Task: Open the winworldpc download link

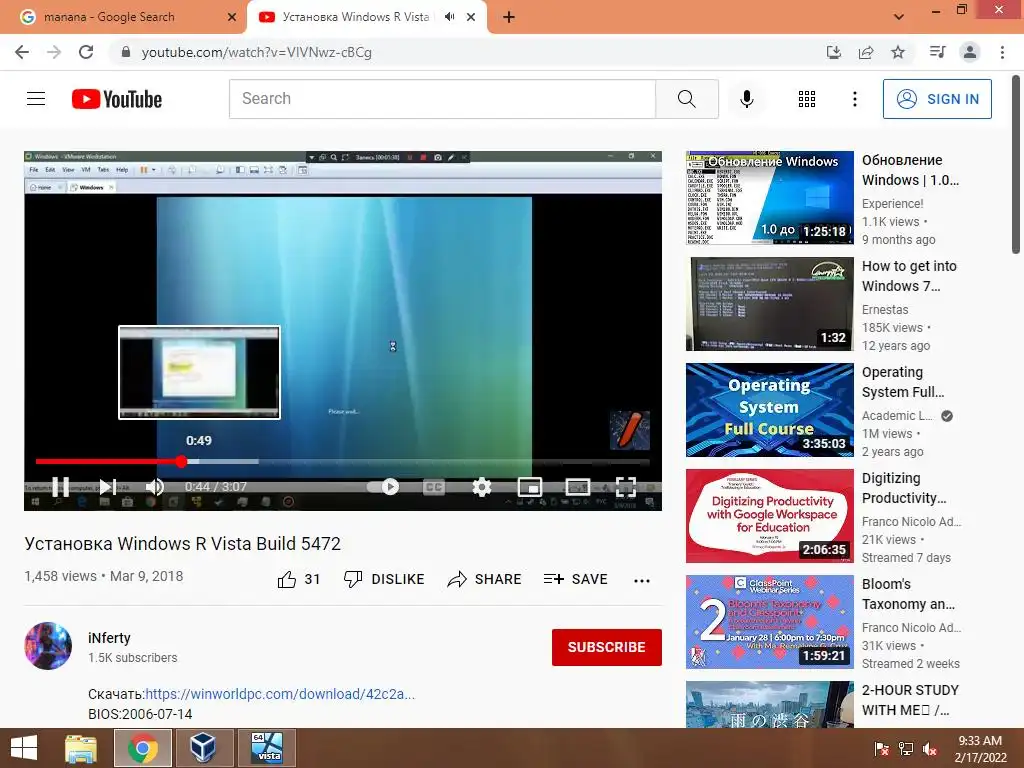Action: pyautogui.click(x=280, y=694)
